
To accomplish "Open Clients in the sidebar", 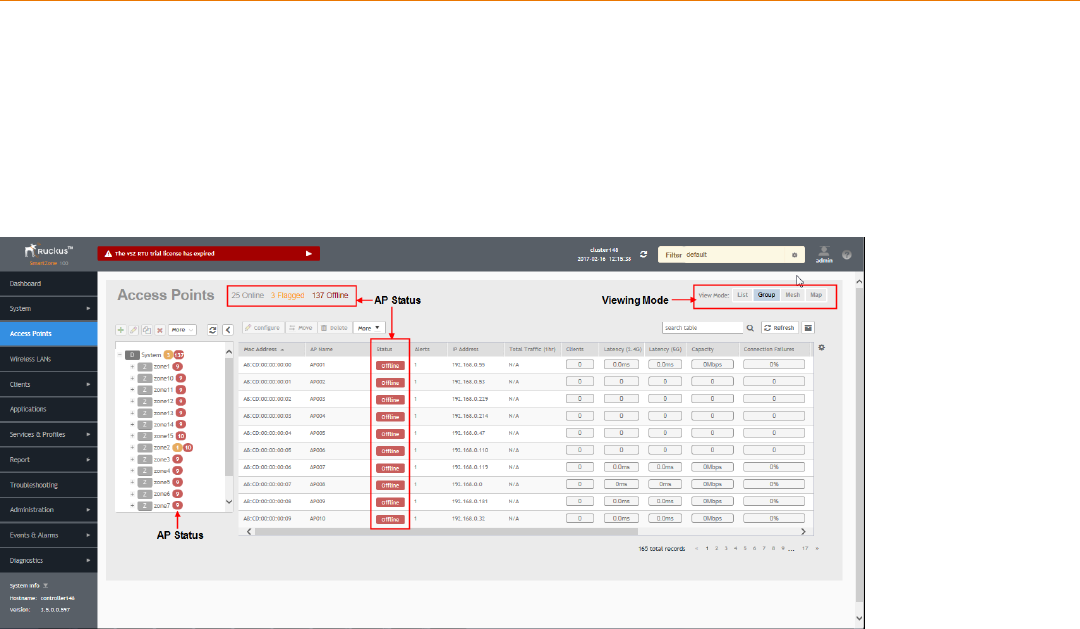I will coord(48,384).
